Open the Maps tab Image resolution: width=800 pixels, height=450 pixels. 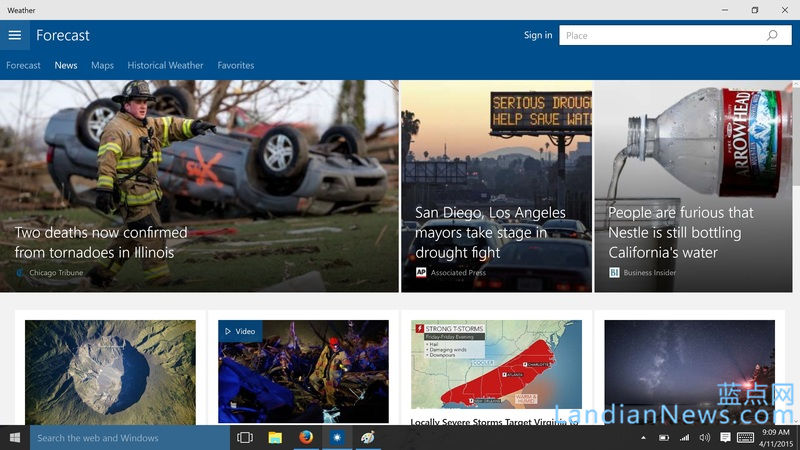point(103,65)
